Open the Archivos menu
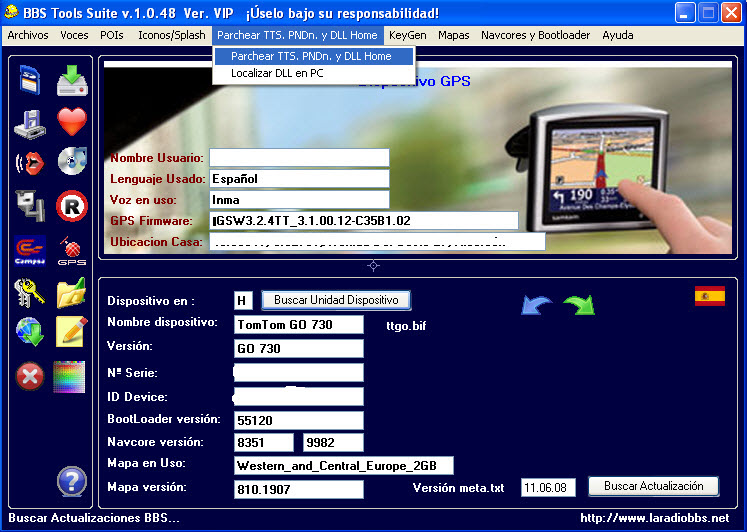This screenshot has width=747, height=532. tap(28, 35)
